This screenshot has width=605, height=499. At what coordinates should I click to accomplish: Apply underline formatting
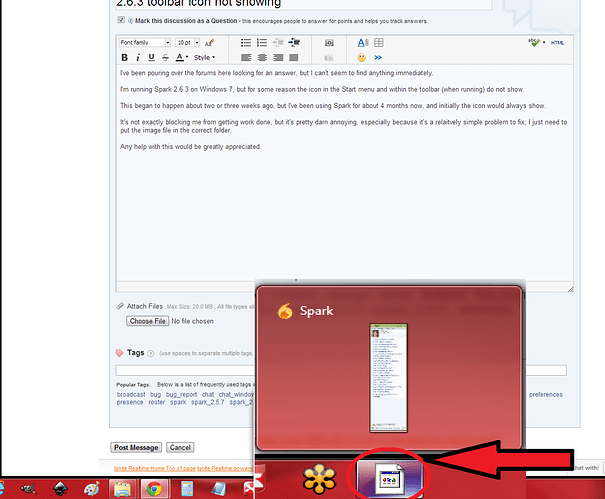tap(151, 58)
